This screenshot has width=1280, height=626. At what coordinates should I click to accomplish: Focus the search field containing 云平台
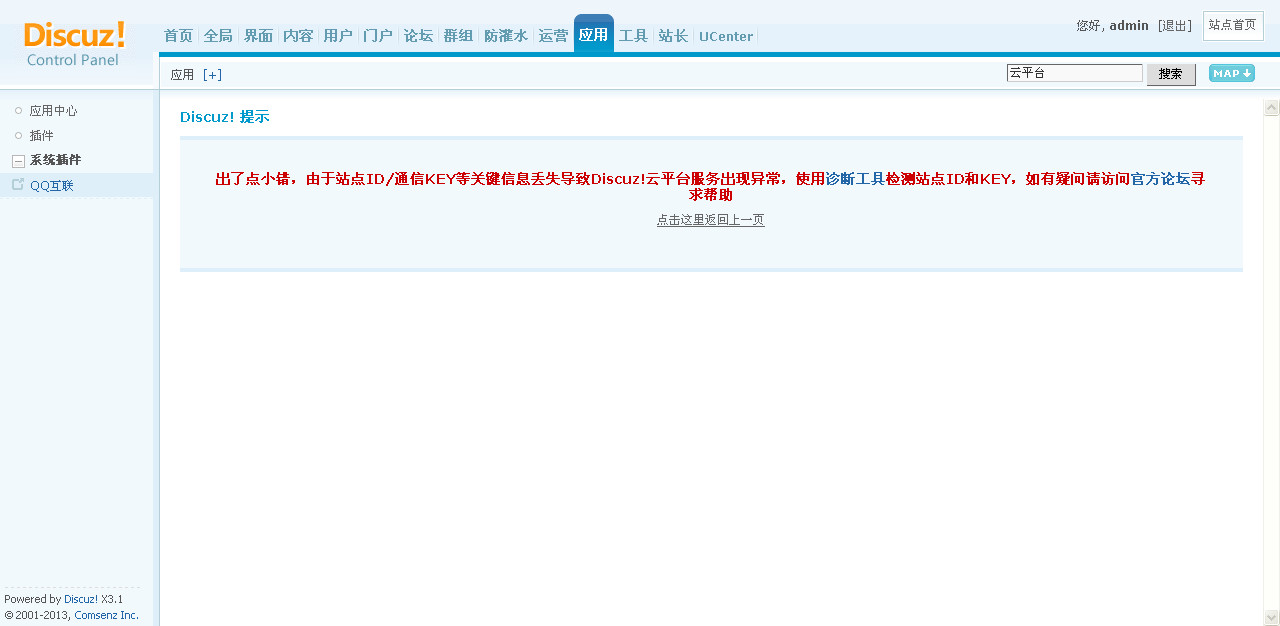tap(1075, 73)
